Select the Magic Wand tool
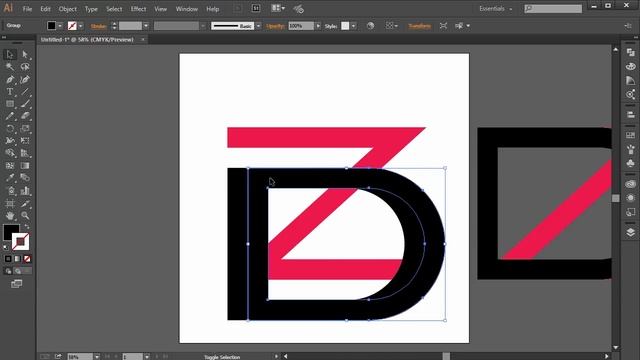The width and height of the screenshot is (640, 360). coord(10,67)
